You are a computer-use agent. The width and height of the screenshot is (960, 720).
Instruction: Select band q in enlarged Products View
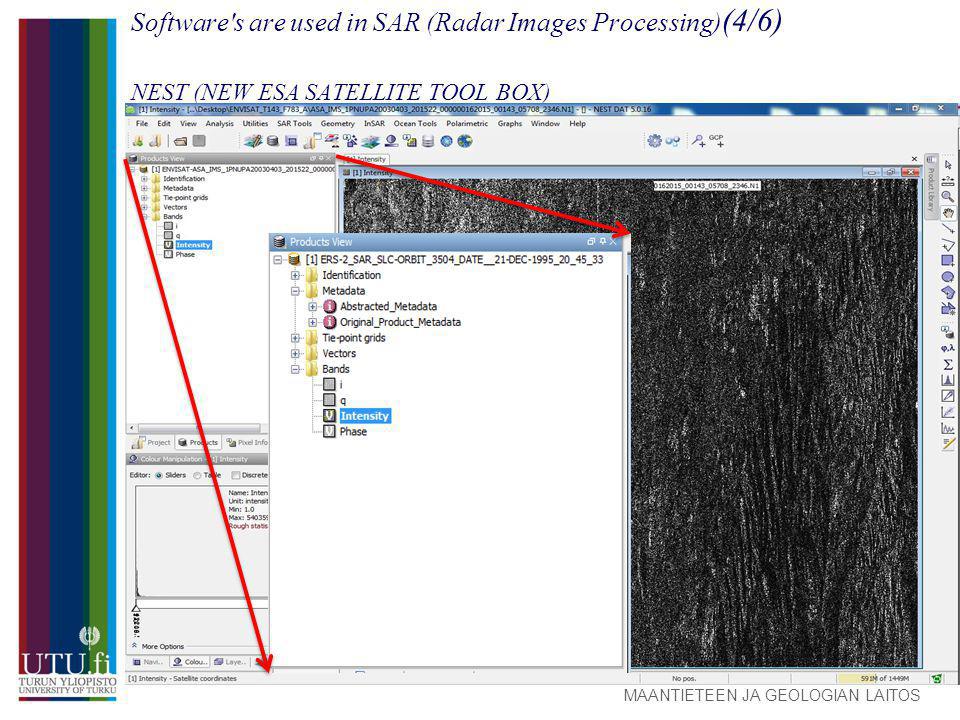pos(343,400)
